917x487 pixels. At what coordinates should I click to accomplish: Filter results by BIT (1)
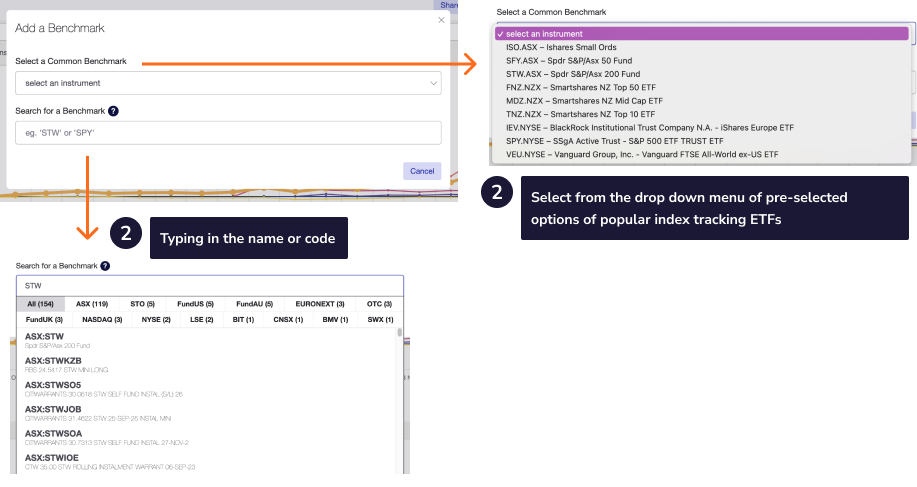(x=243, y=320)
